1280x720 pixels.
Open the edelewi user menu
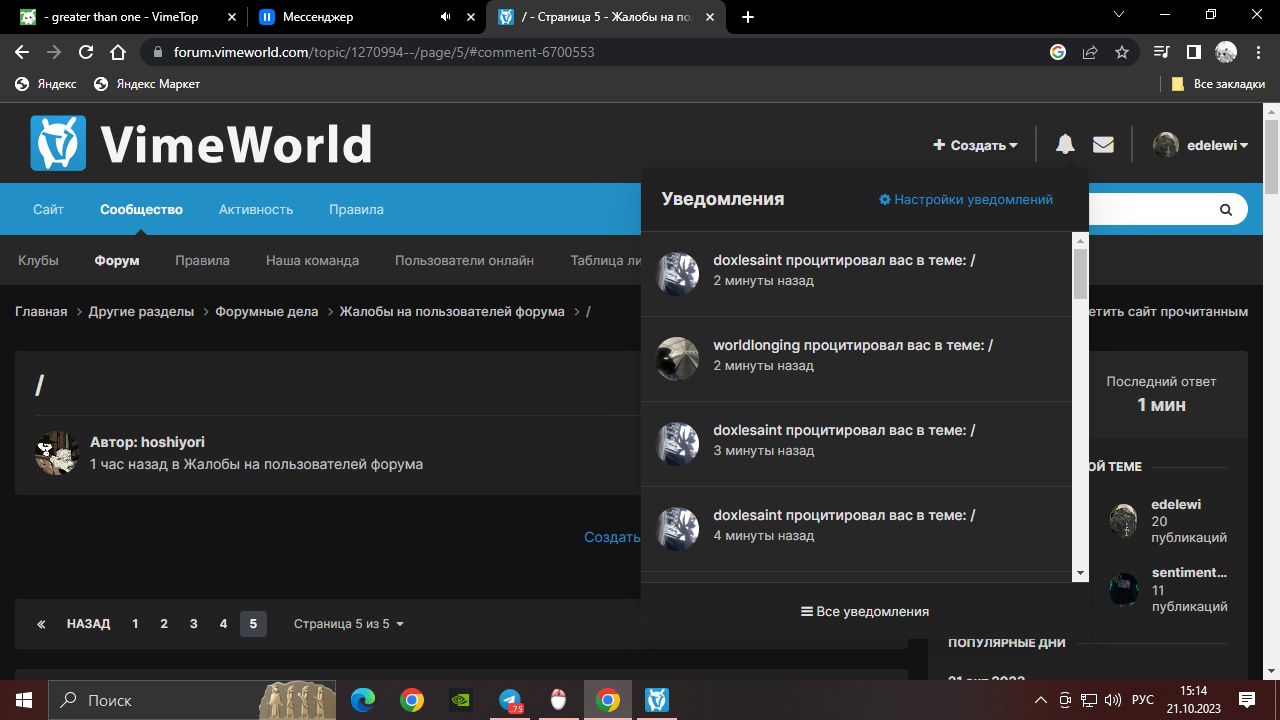tap(1200, 145)
